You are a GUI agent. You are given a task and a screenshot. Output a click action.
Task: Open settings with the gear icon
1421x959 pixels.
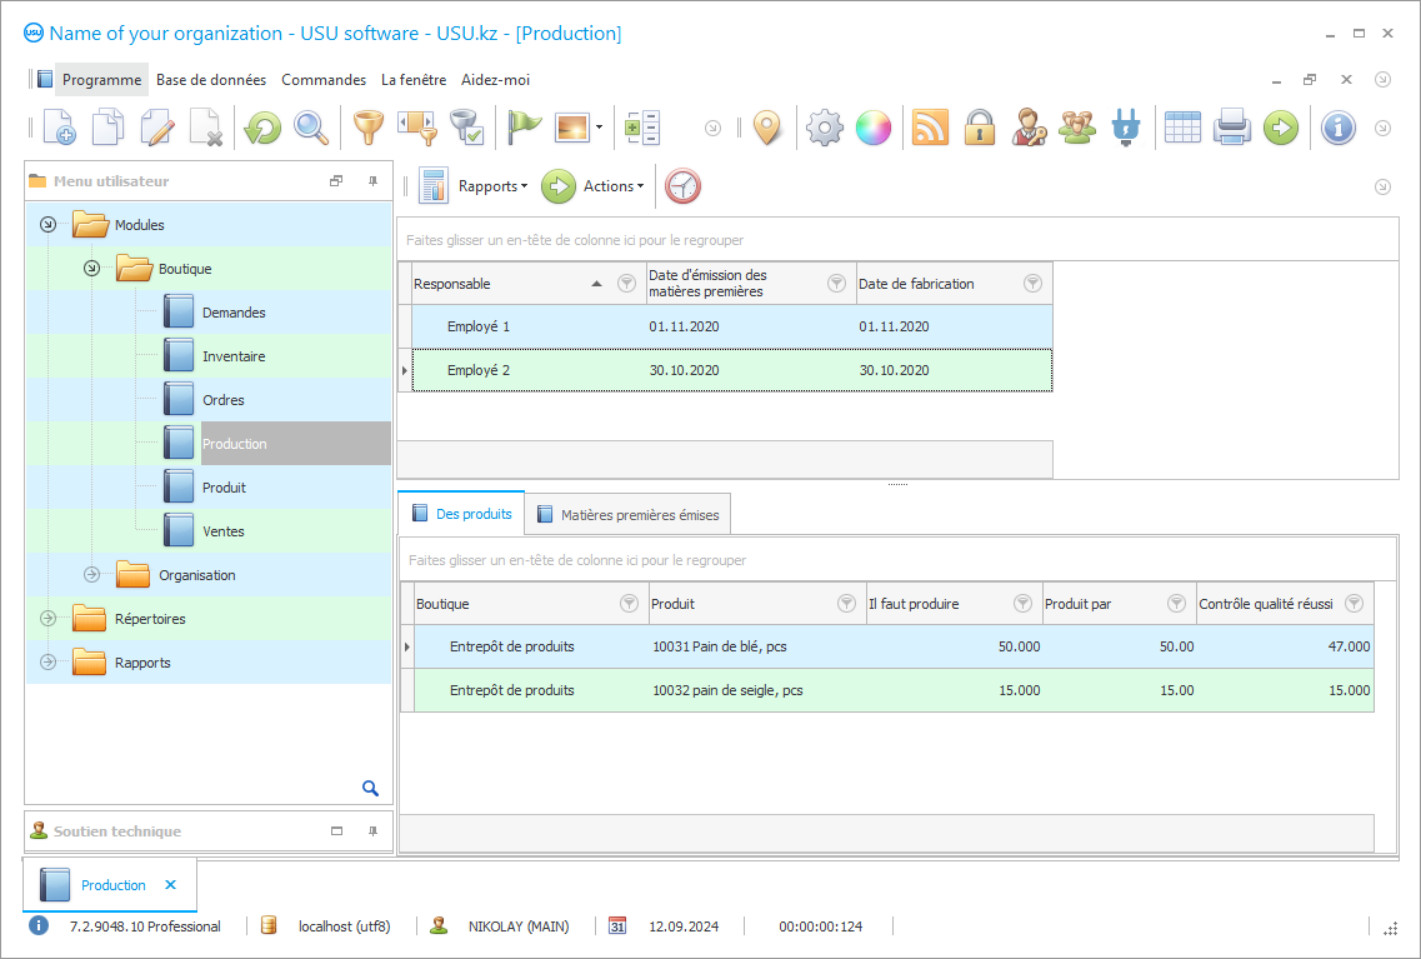tap(825, 127)
